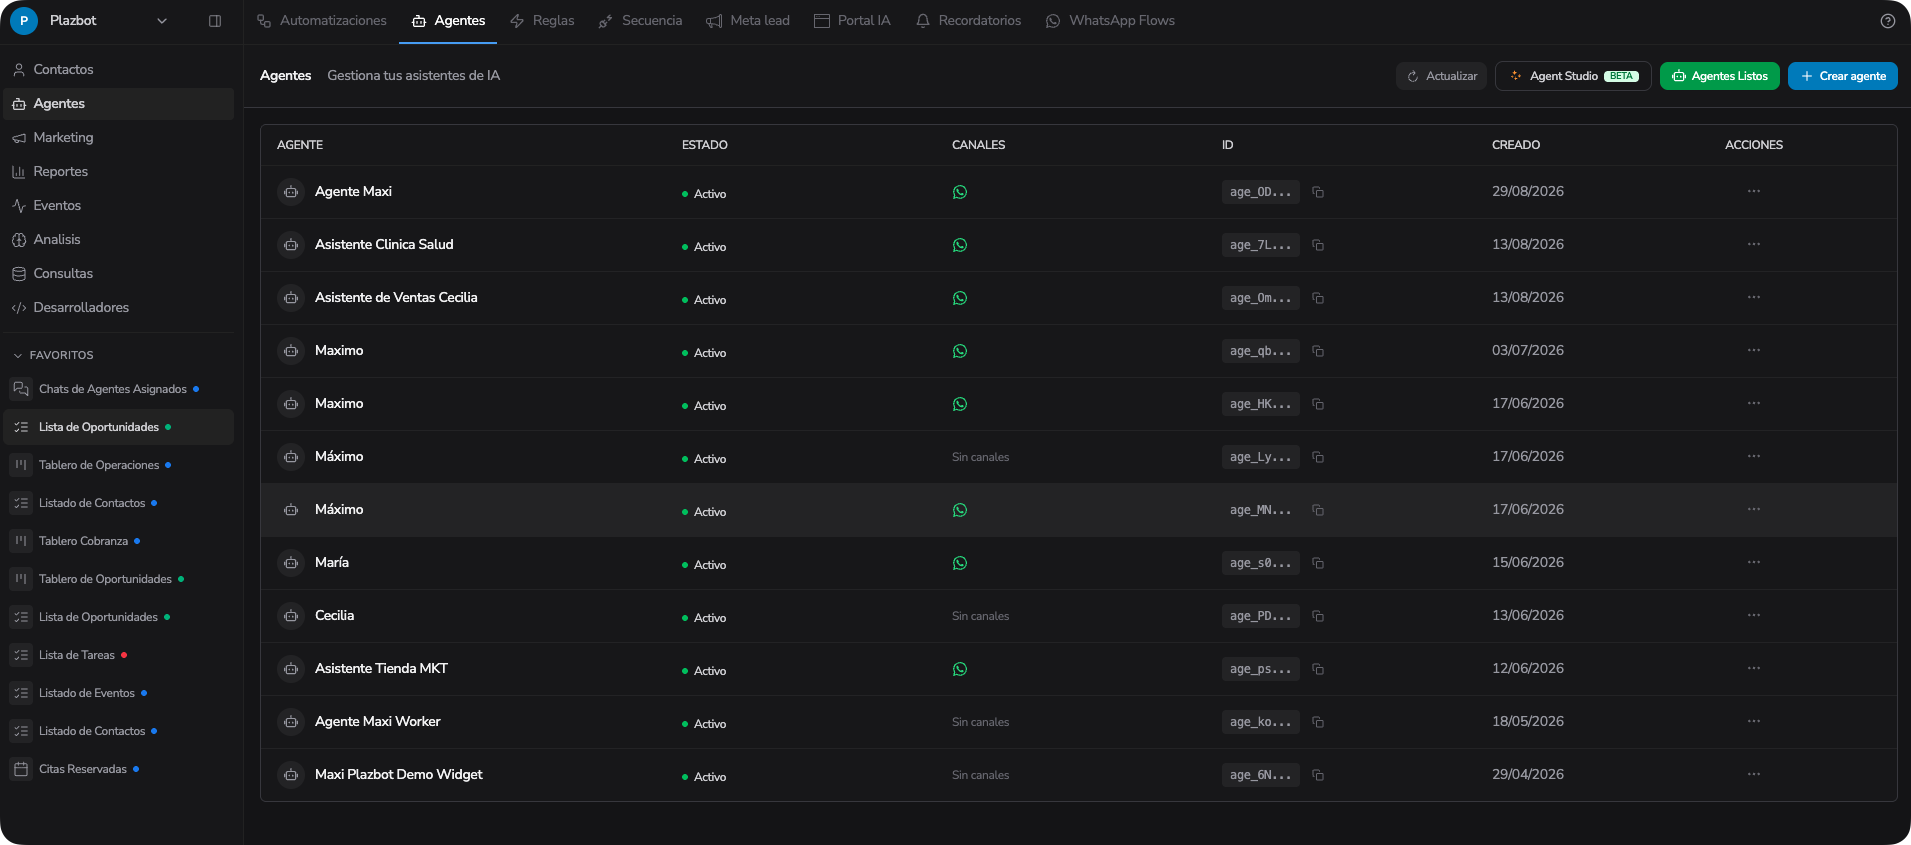Click WhatsApp channel icon for Asistente Tienda MKT

(960, 669)
